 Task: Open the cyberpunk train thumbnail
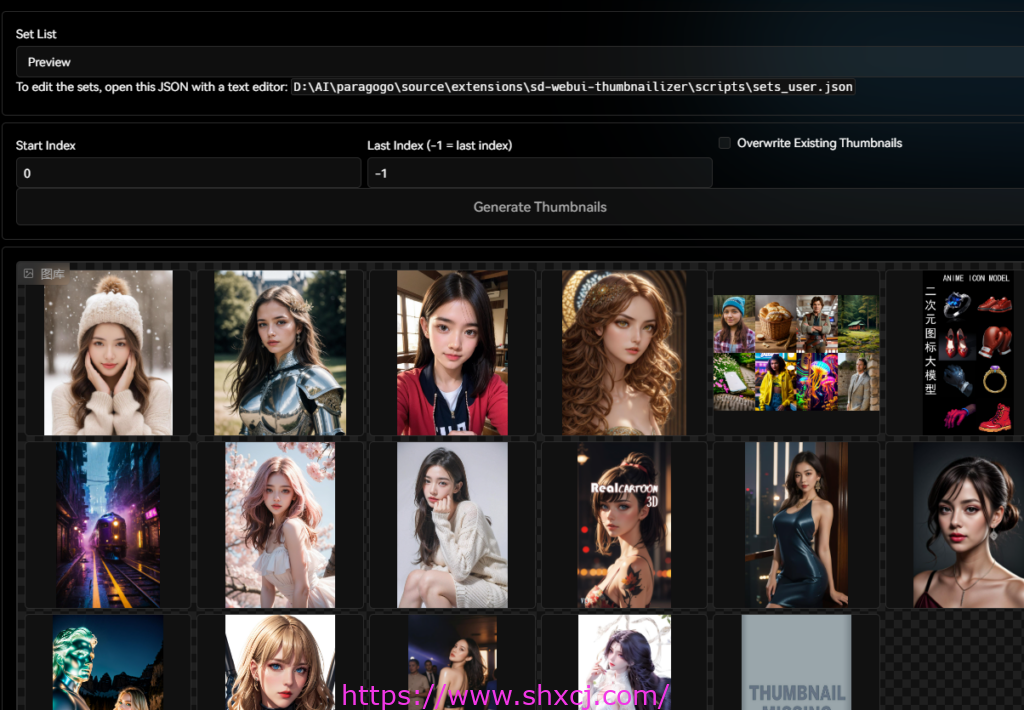coord(107,524)
